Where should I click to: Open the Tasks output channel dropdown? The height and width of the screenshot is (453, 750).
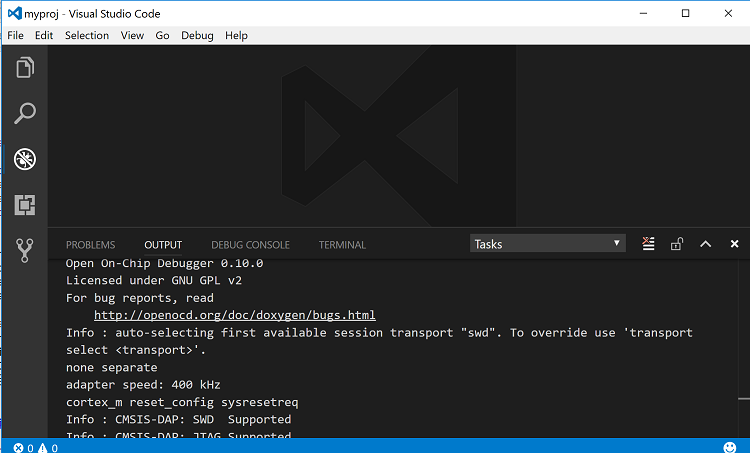(x=547, y=244)
